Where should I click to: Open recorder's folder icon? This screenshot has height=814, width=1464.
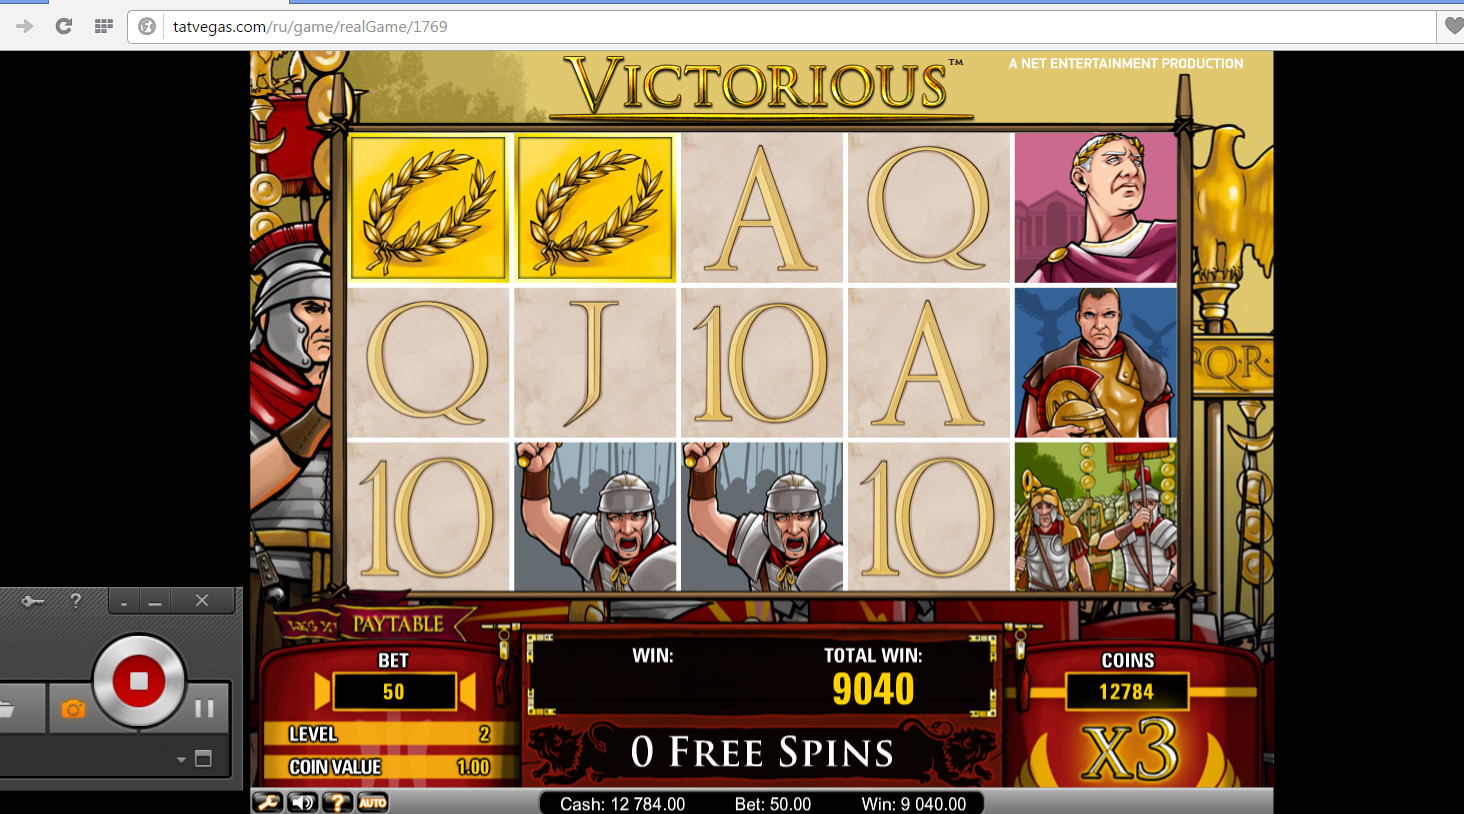6,709
